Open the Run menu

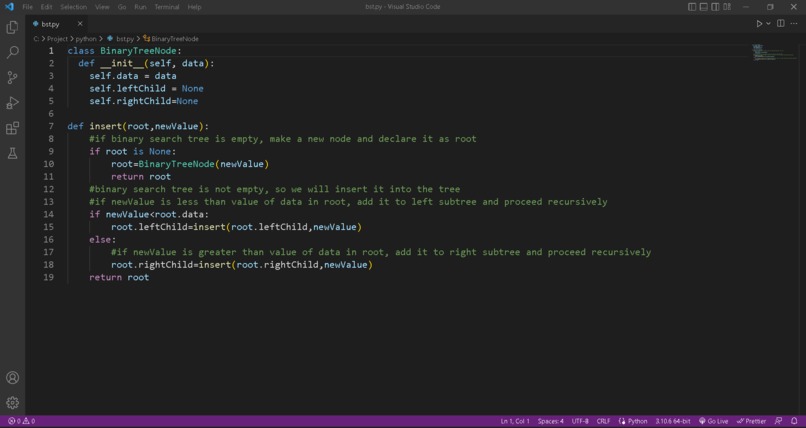tap(140, 7)
